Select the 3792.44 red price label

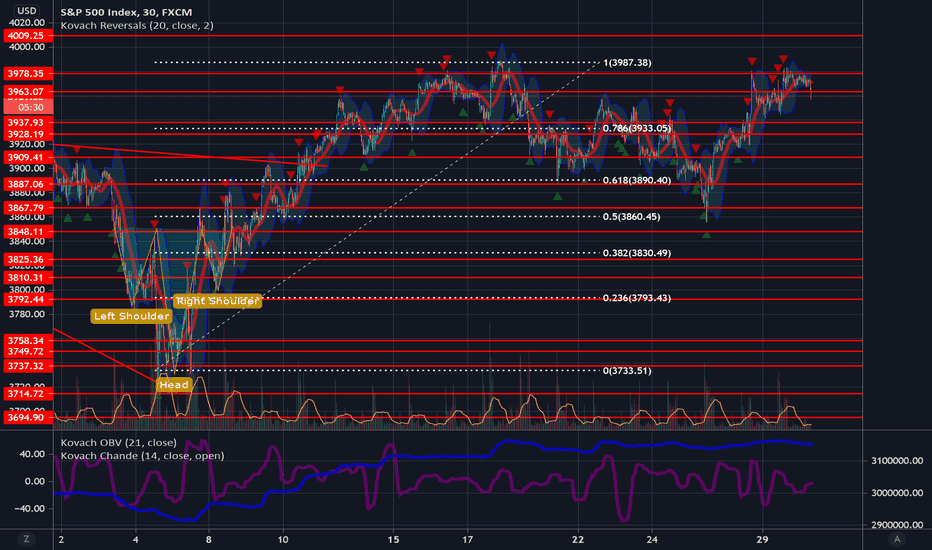(x=28, y=299)
